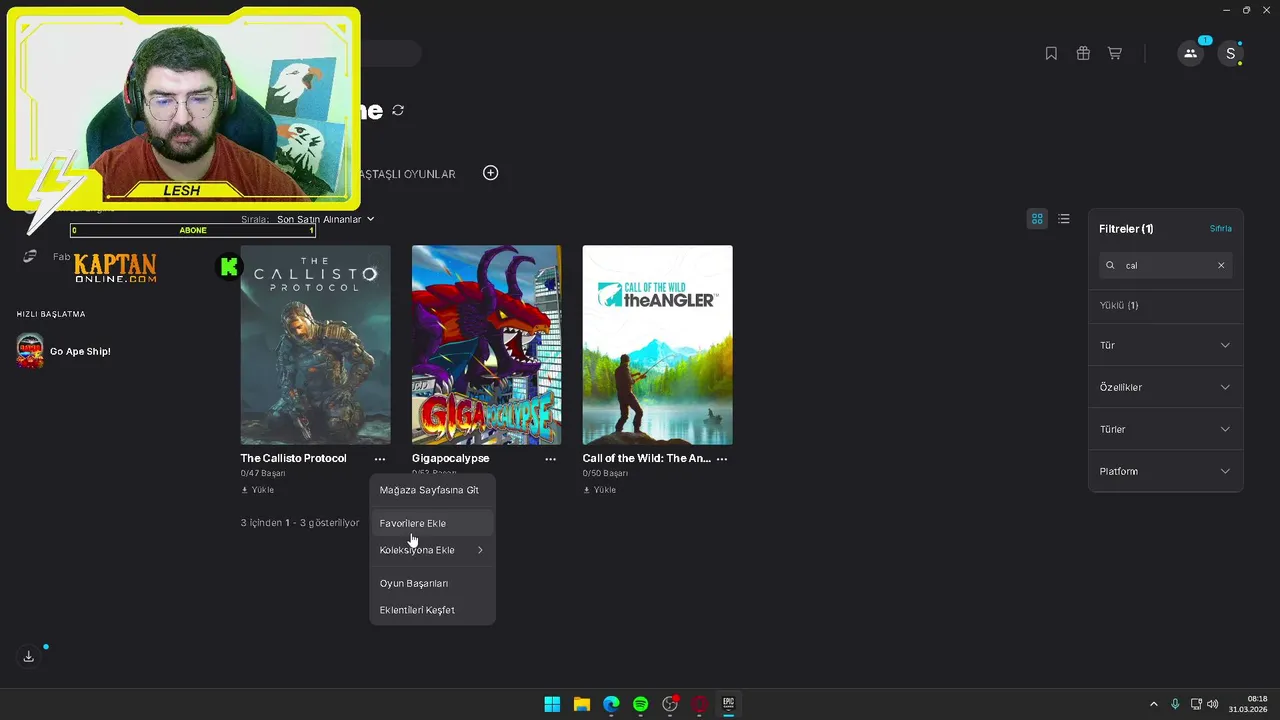This screenshot has width=1280, height=720.
Task: Select Oyun Başarıları menu item
Action: point(432,583)
